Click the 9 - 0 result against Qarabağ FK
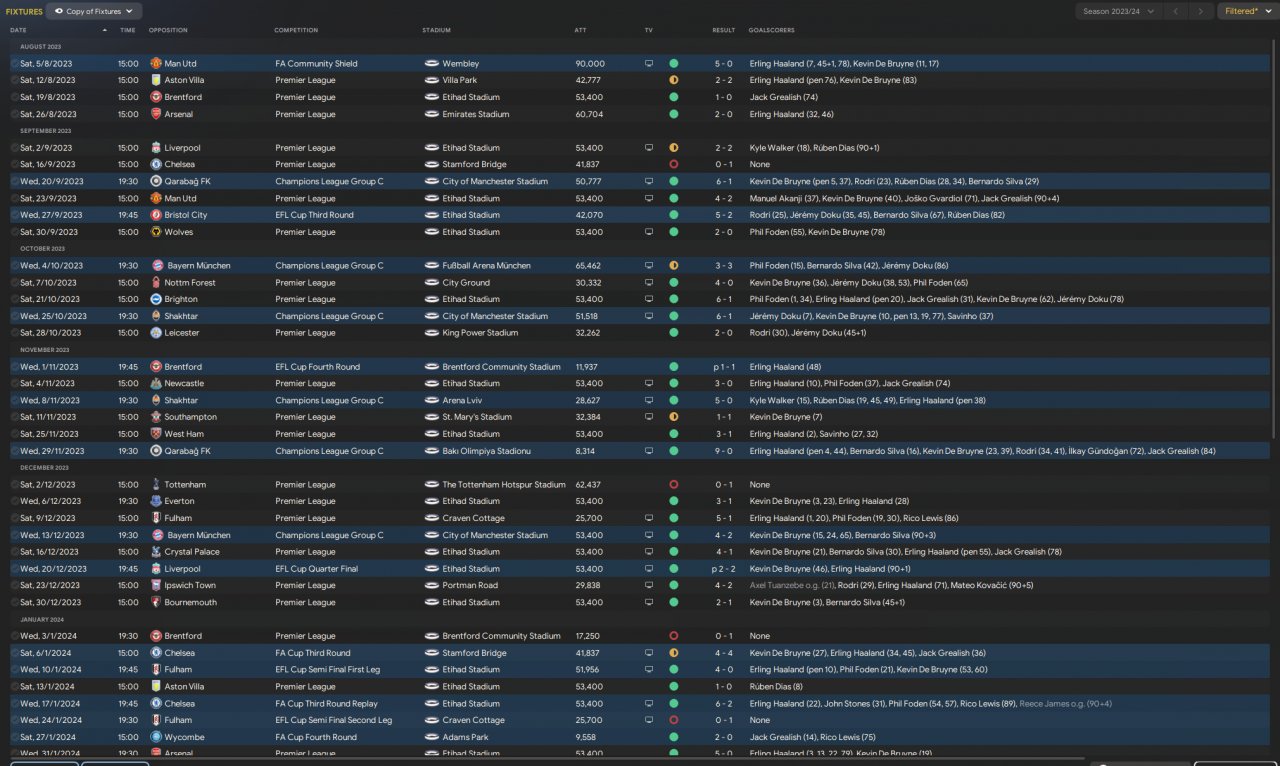This screenshot has height=766, width=1280. [x=723, y=451]
